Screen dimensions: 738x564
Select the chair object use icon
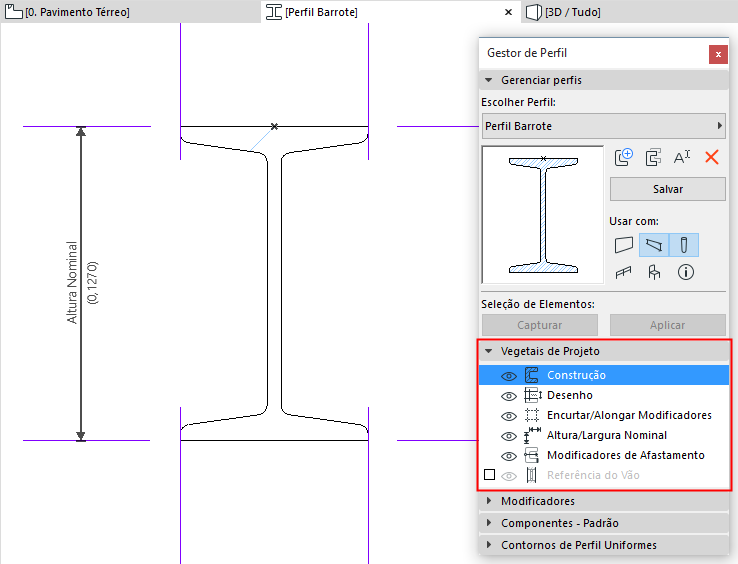click(654, 272)
